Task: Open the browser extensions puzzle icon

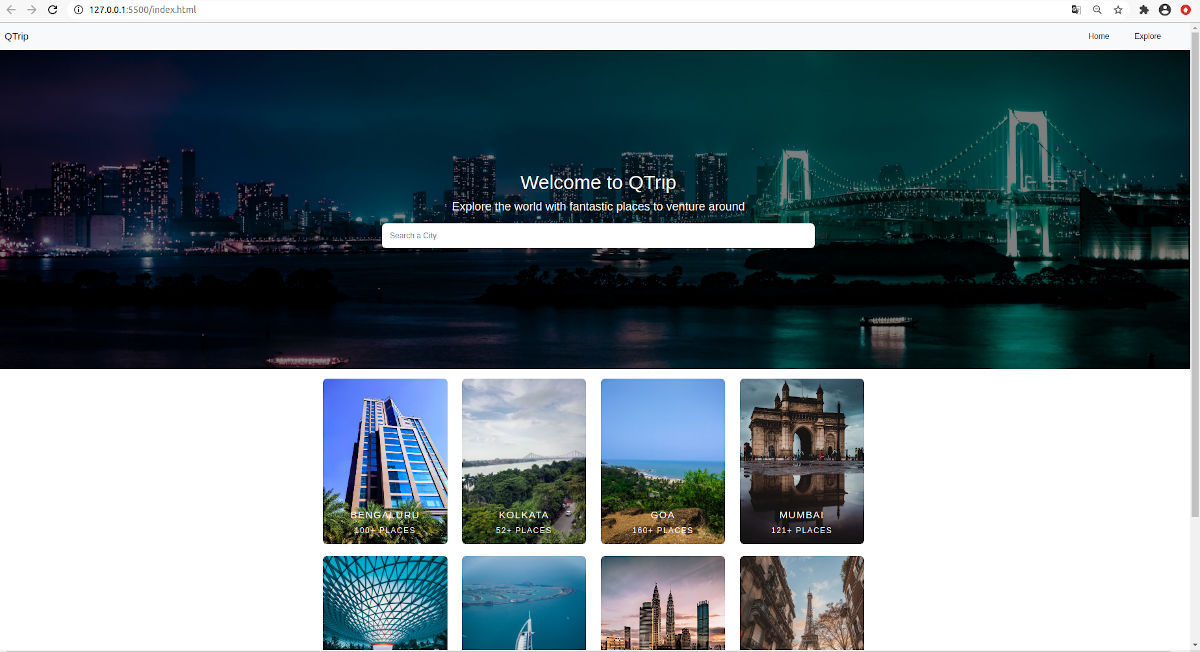Action: (1143, 10)
